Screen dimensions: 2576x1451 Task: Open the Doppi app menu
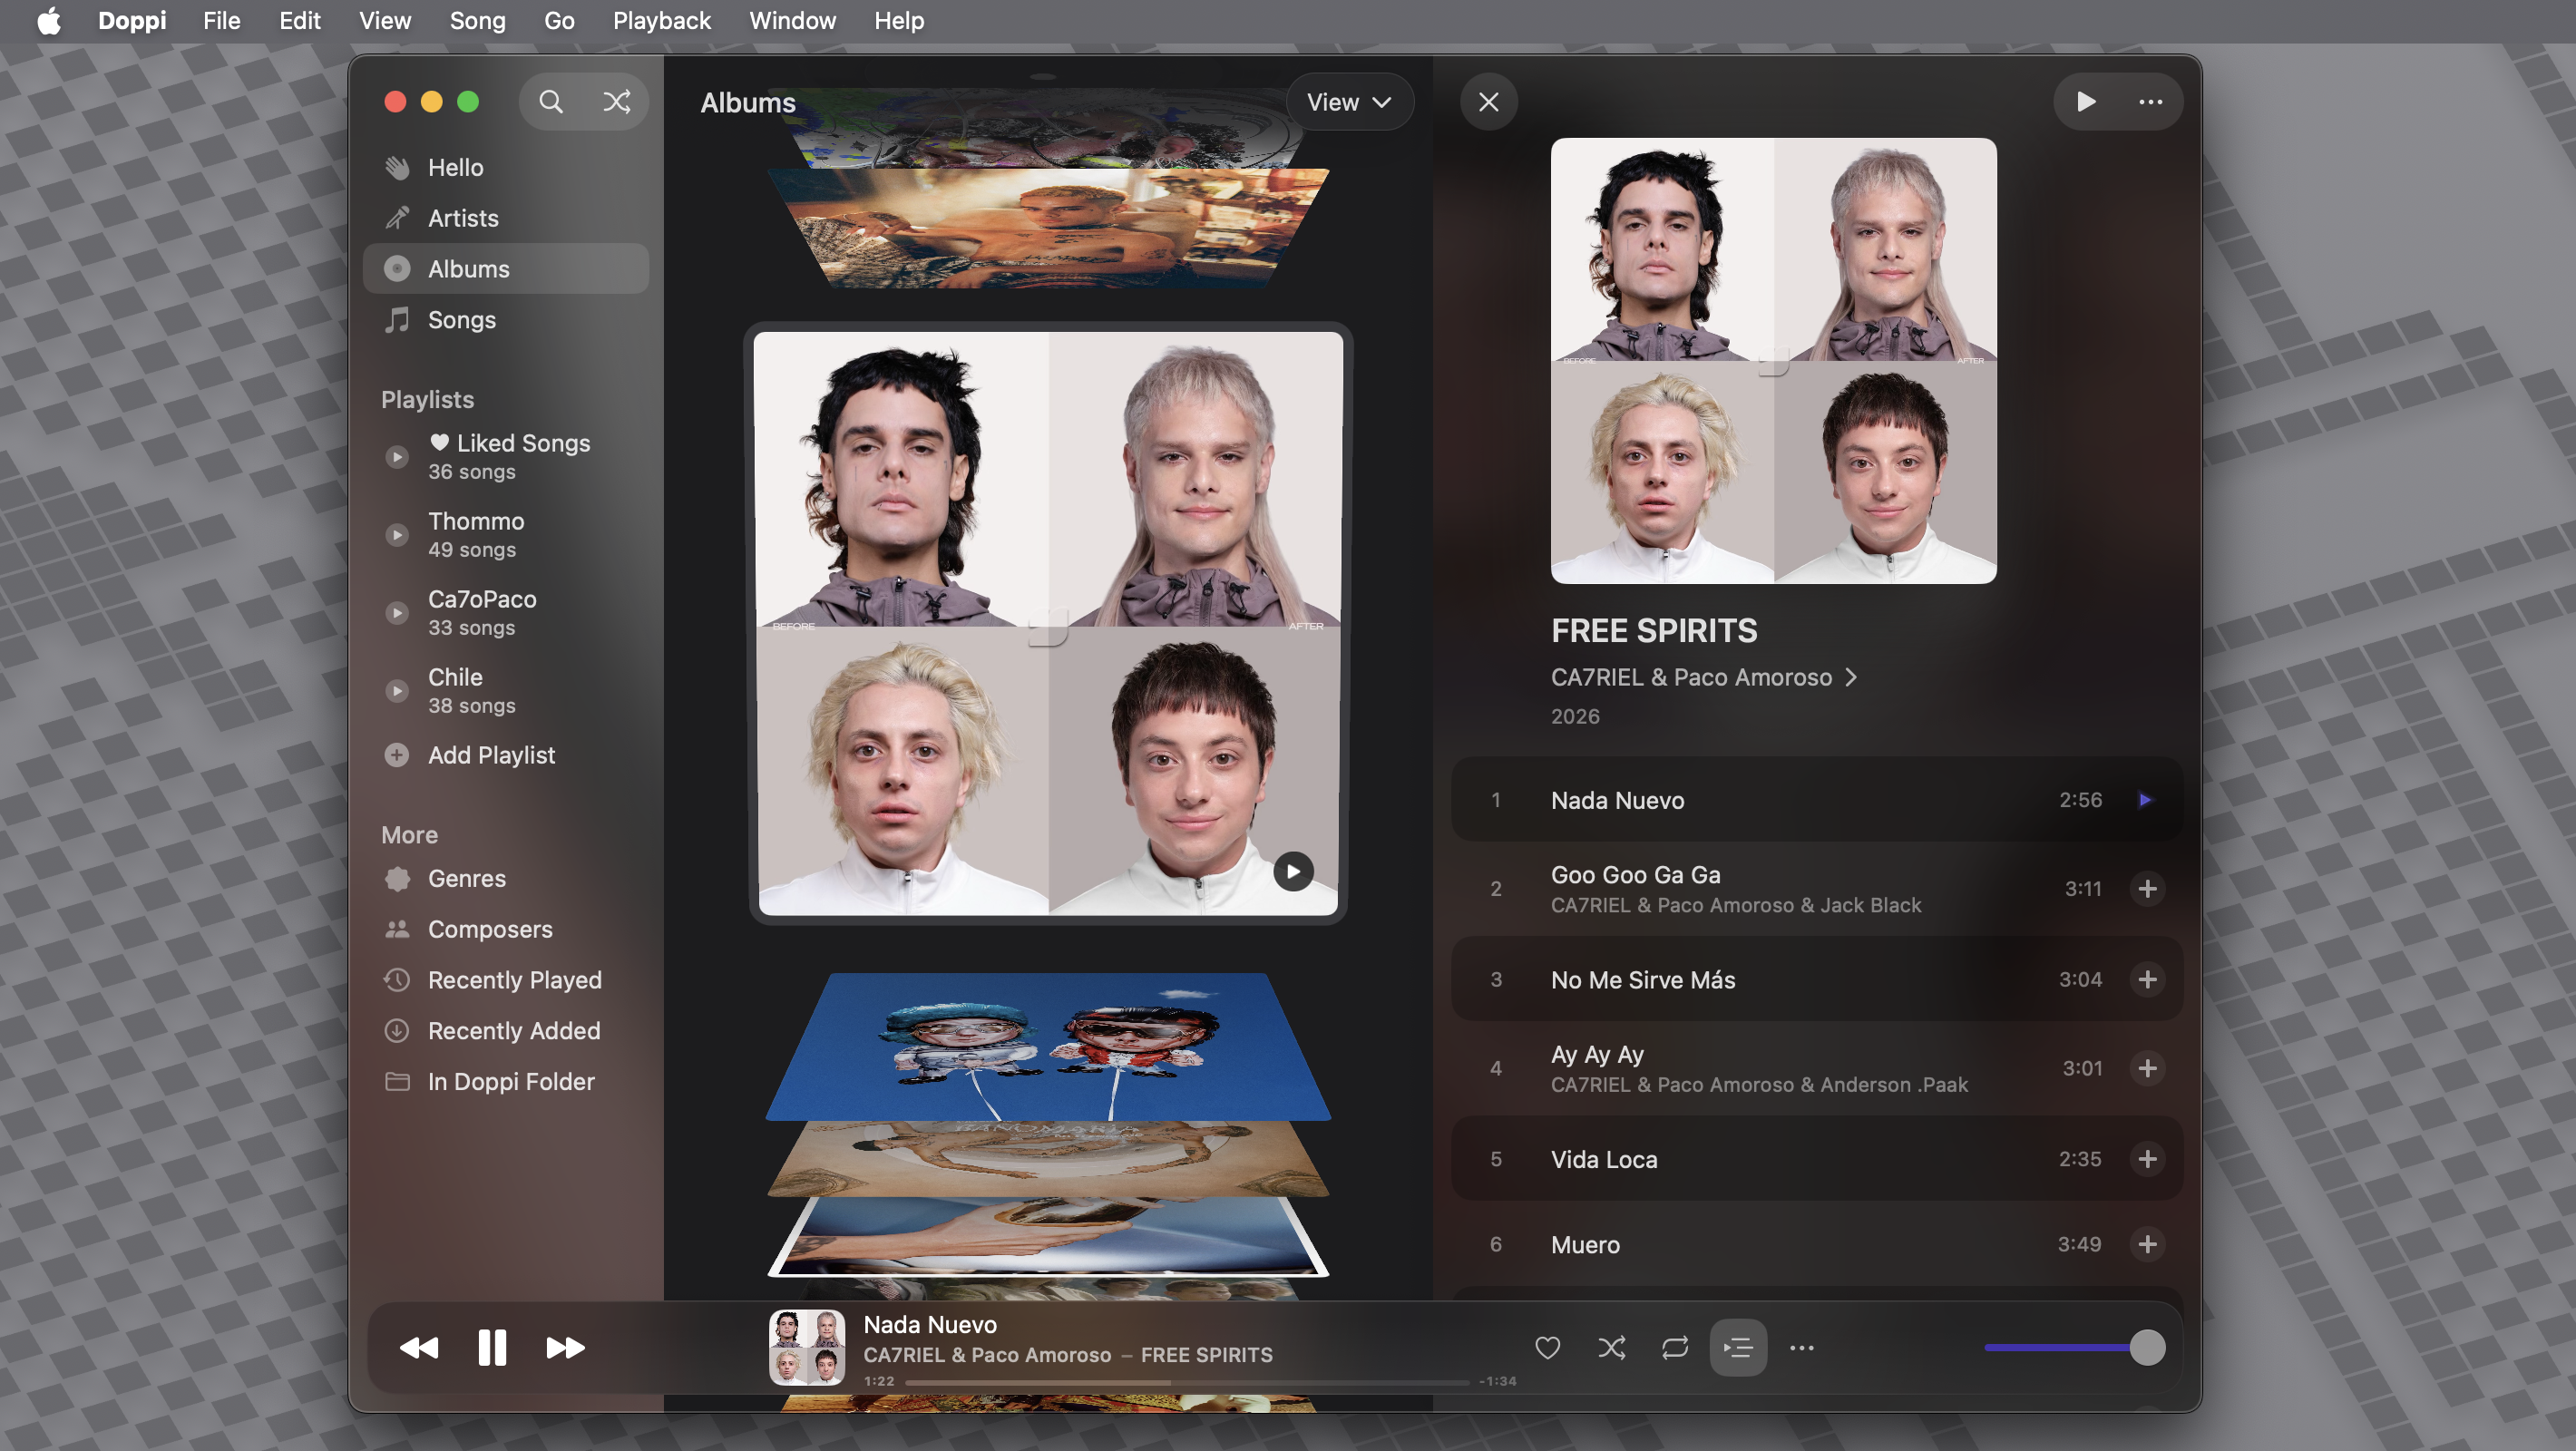pyautogui.click(x=132, y=20)
